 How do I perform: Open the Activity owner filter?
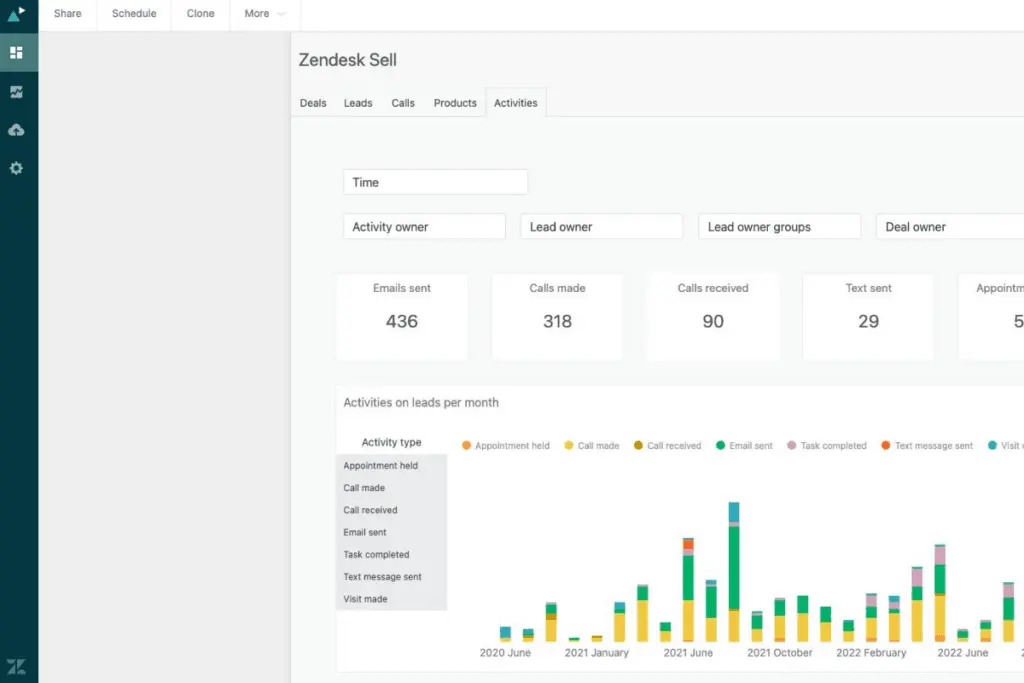pyautogui.click(x=424, y=227)
